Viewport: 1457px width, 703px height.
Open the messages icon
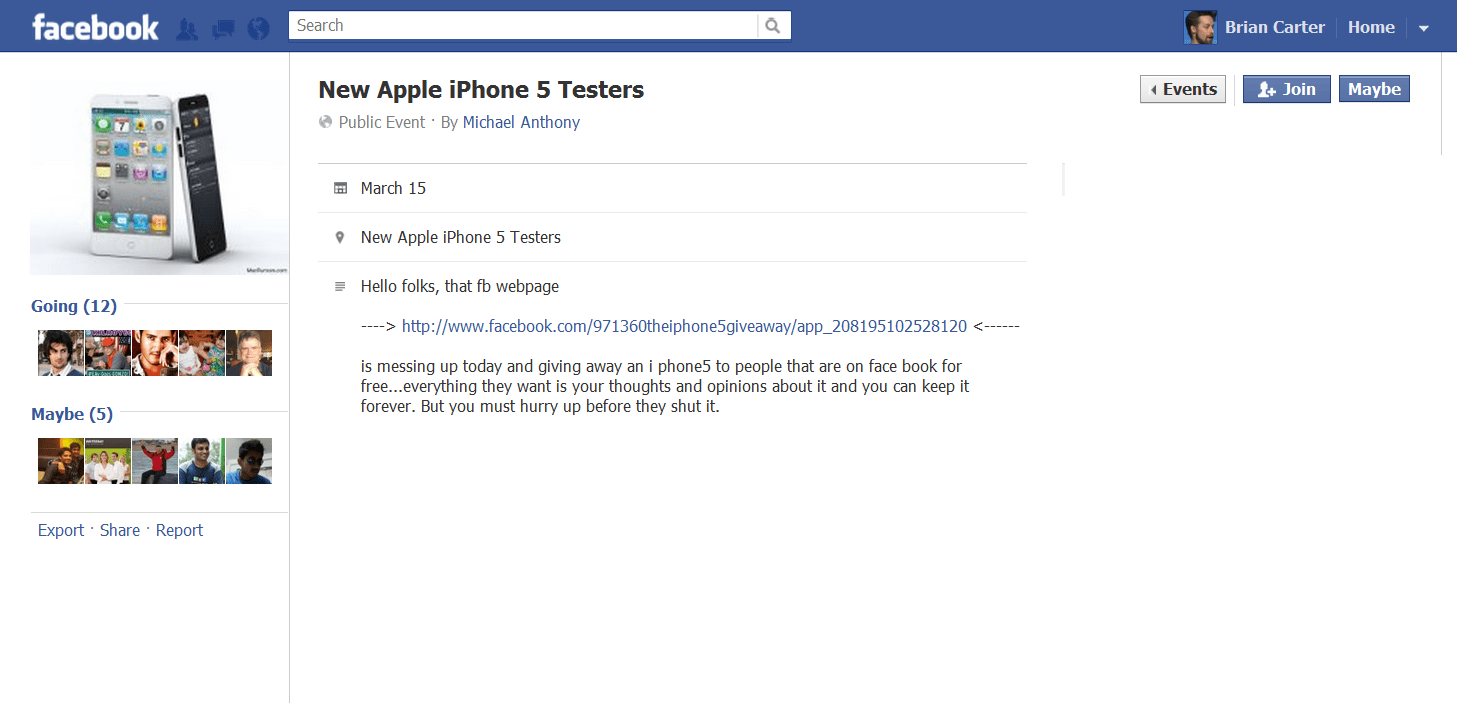(x=223, y=29)
